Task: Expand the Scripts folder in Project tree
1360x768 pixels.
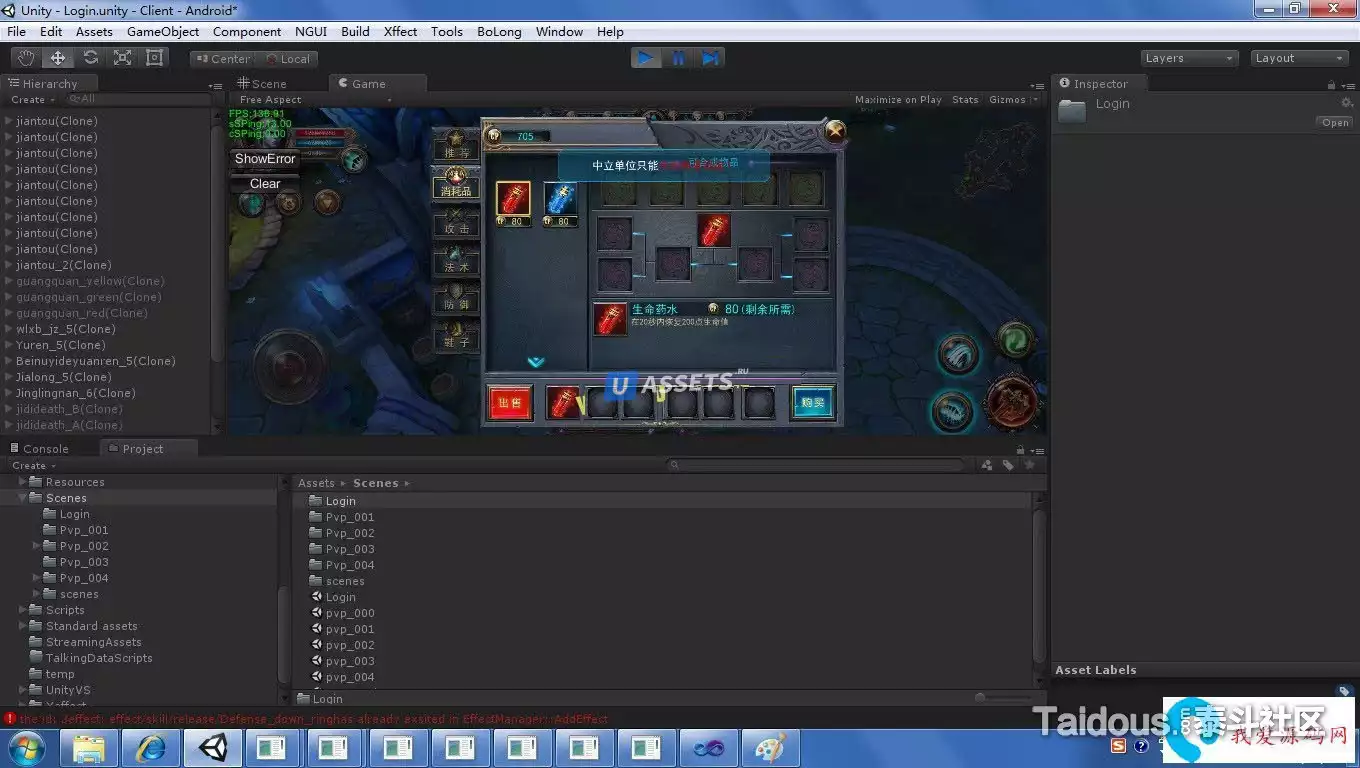Action: click(x=23, y=610)
